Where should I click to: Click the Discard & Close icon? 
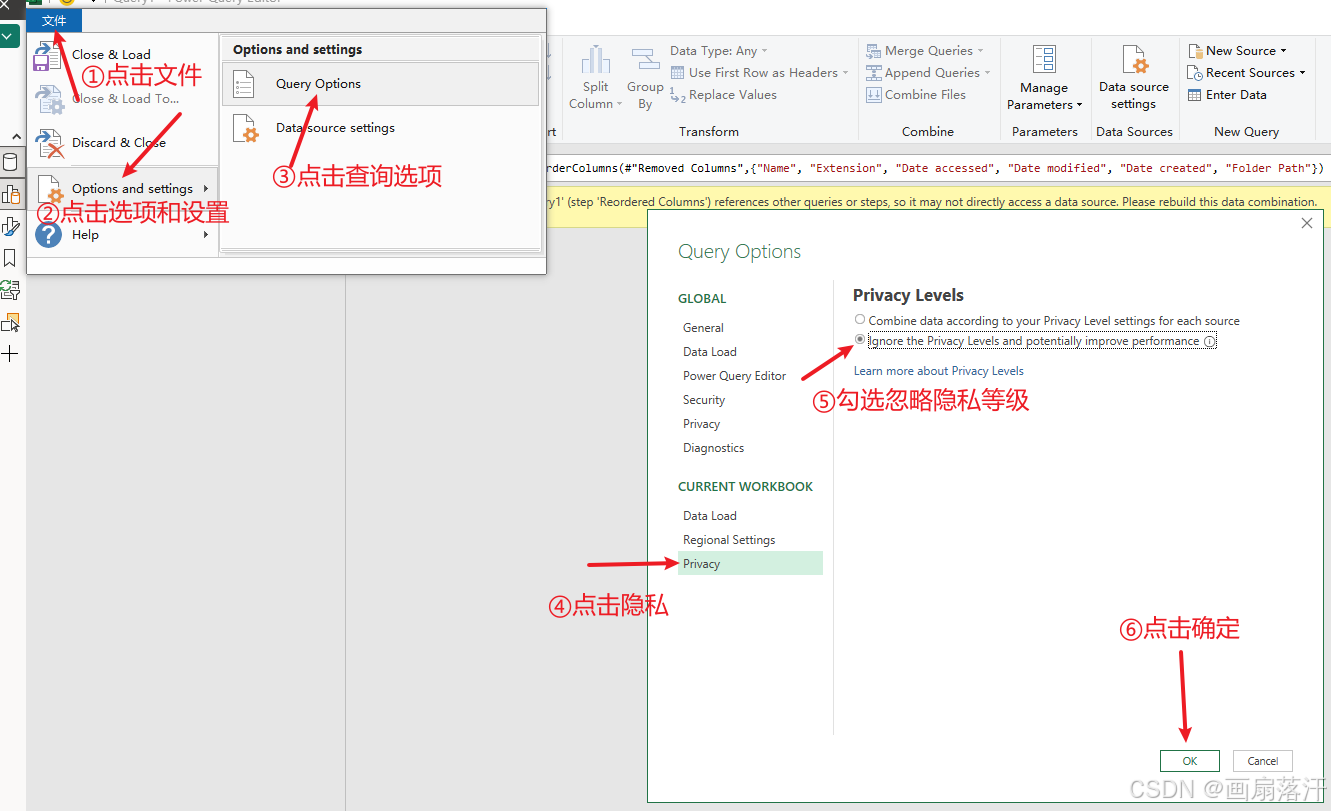49,145
